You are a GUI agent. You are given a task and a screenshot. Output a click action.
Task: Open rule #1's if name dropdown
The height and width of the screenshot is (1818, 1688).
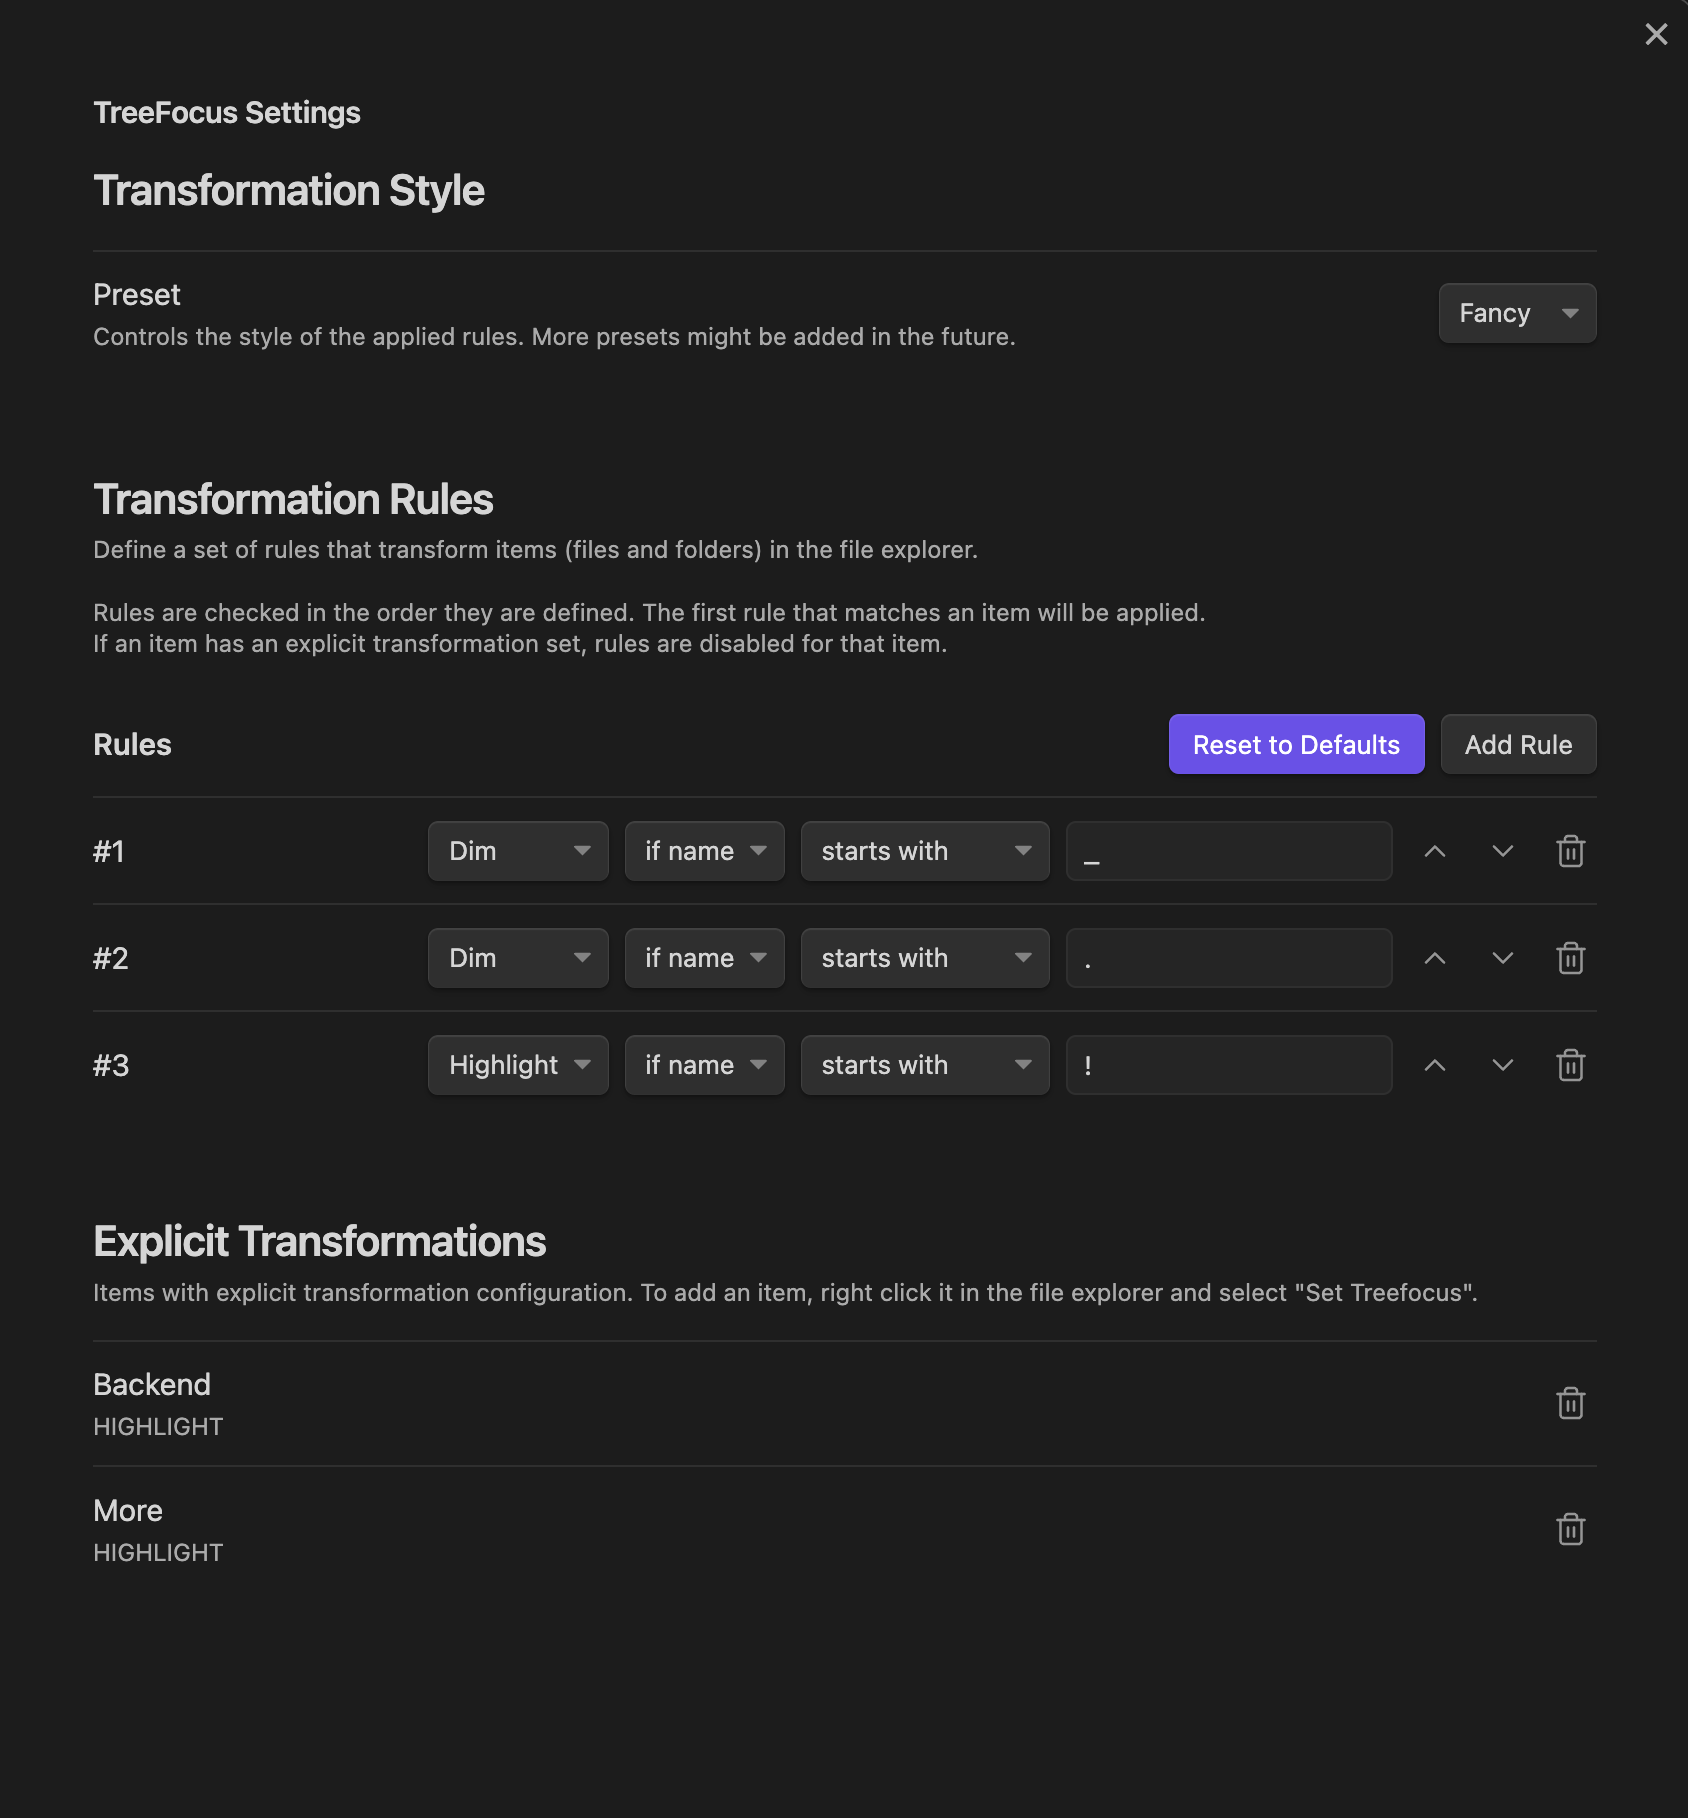pyautogui.click(x=705, y=851)
